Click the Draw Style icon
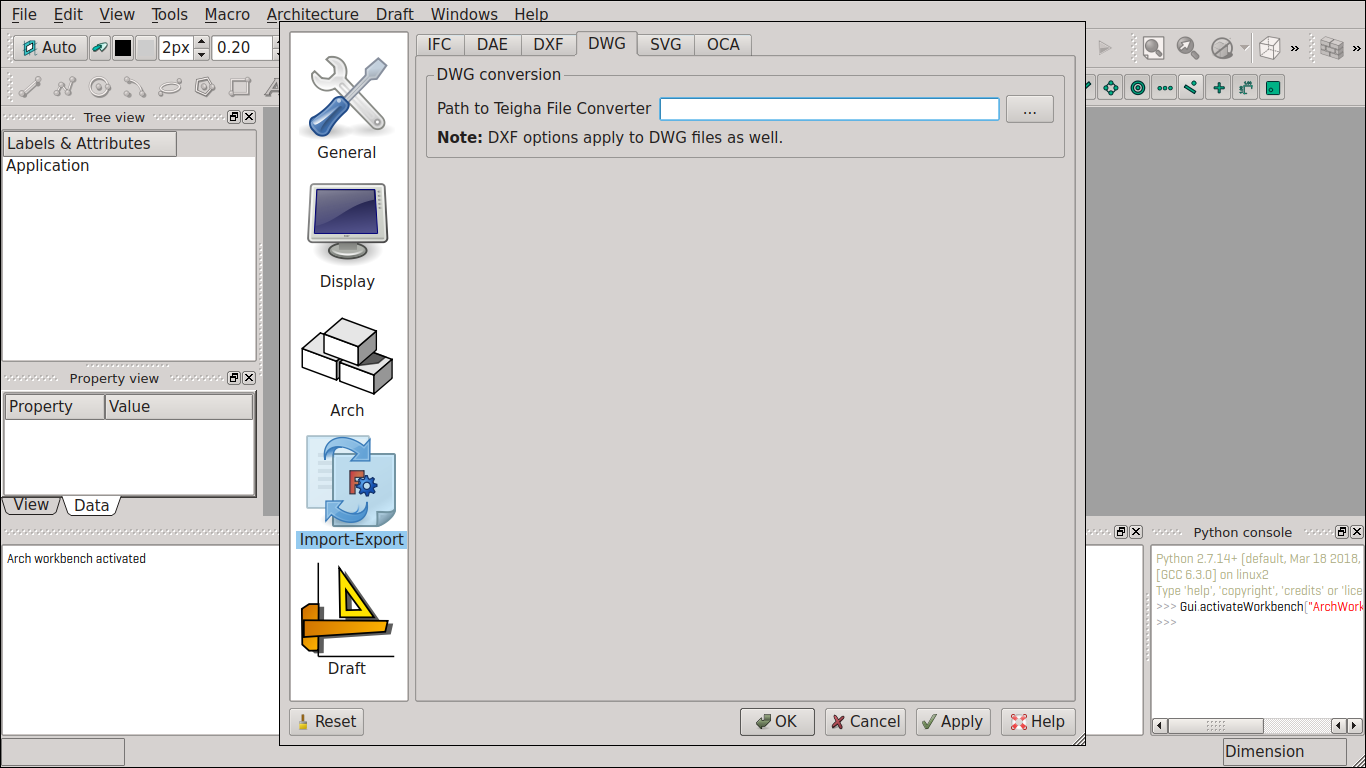 pyautogui.click(x=1221, y=47)
